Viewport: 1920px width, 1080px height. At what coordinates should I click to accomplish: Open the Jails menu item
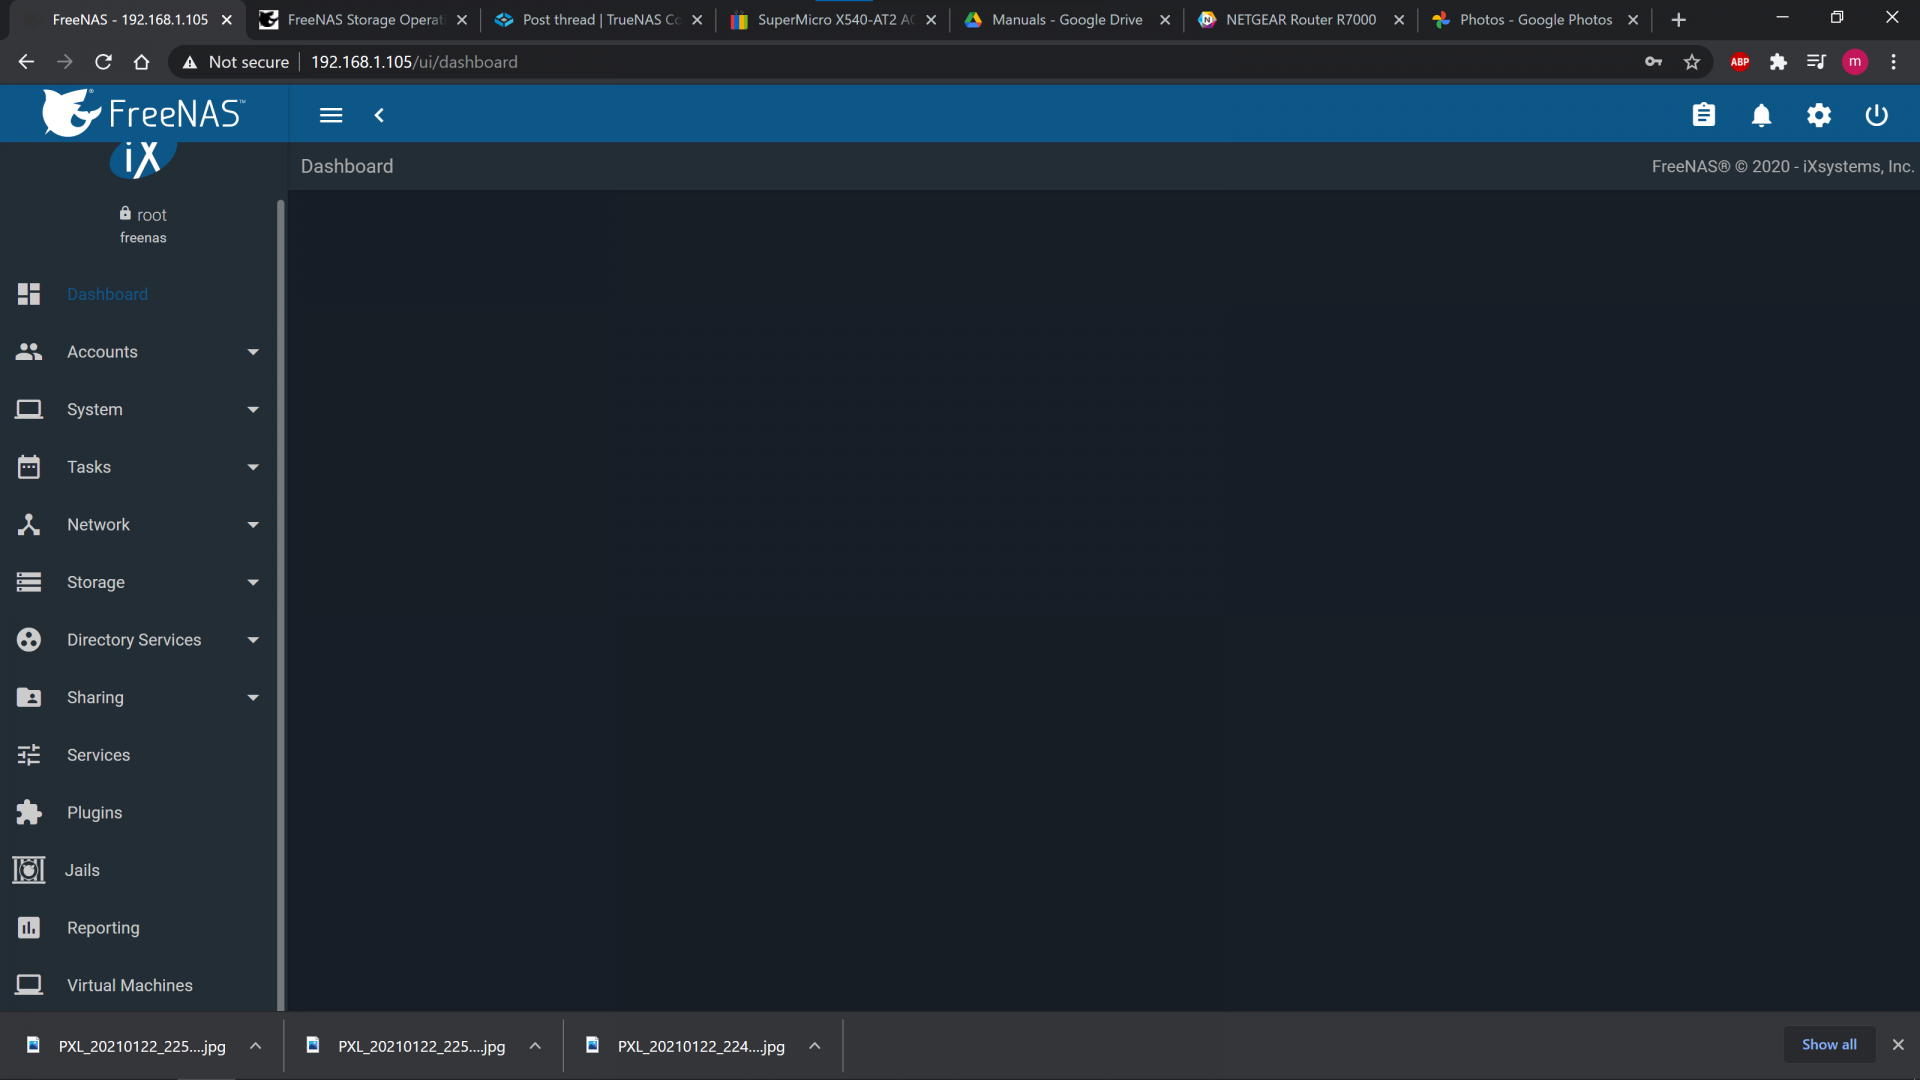tap(82, 870)
